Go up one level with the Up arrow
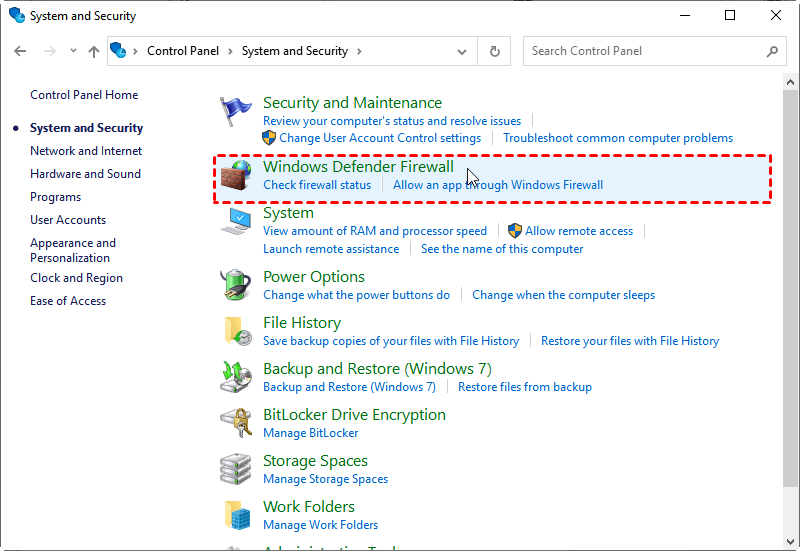800x551 pixels. pos(94,51)
